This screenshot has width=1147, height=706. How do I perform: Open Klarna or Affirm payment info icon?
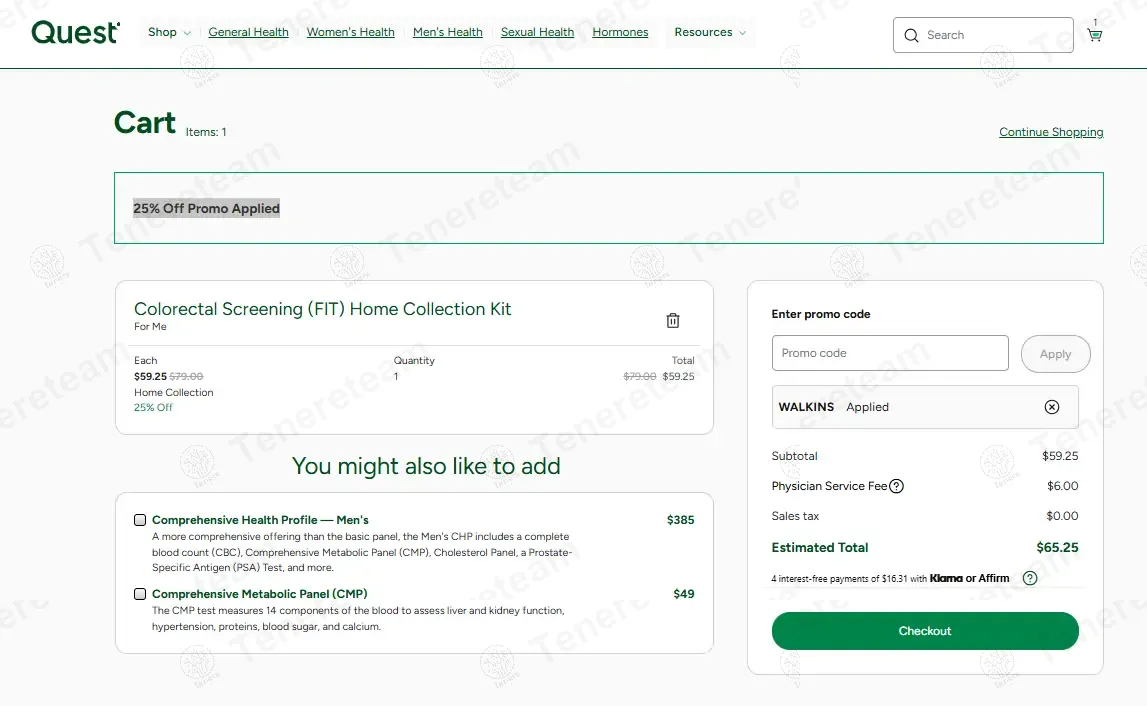coord(1030,578)
